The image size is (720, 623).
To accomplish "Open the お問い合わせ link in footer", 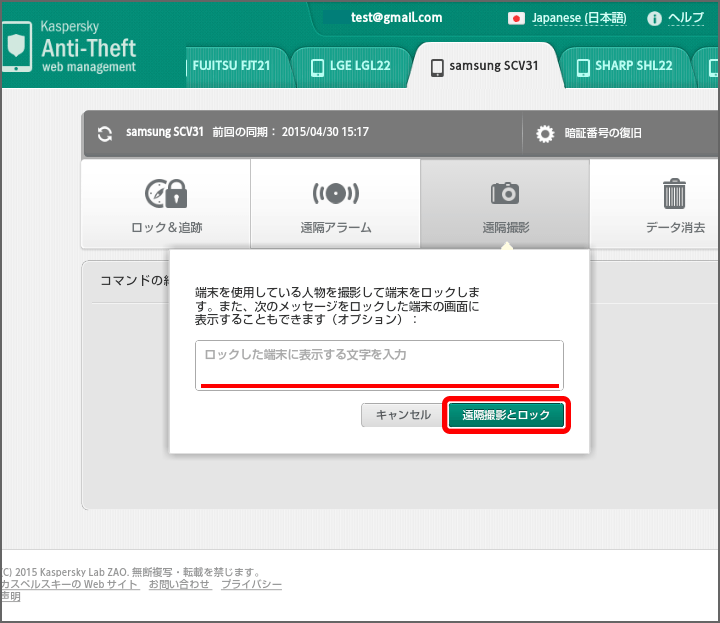I will click(x=180, y=584).
